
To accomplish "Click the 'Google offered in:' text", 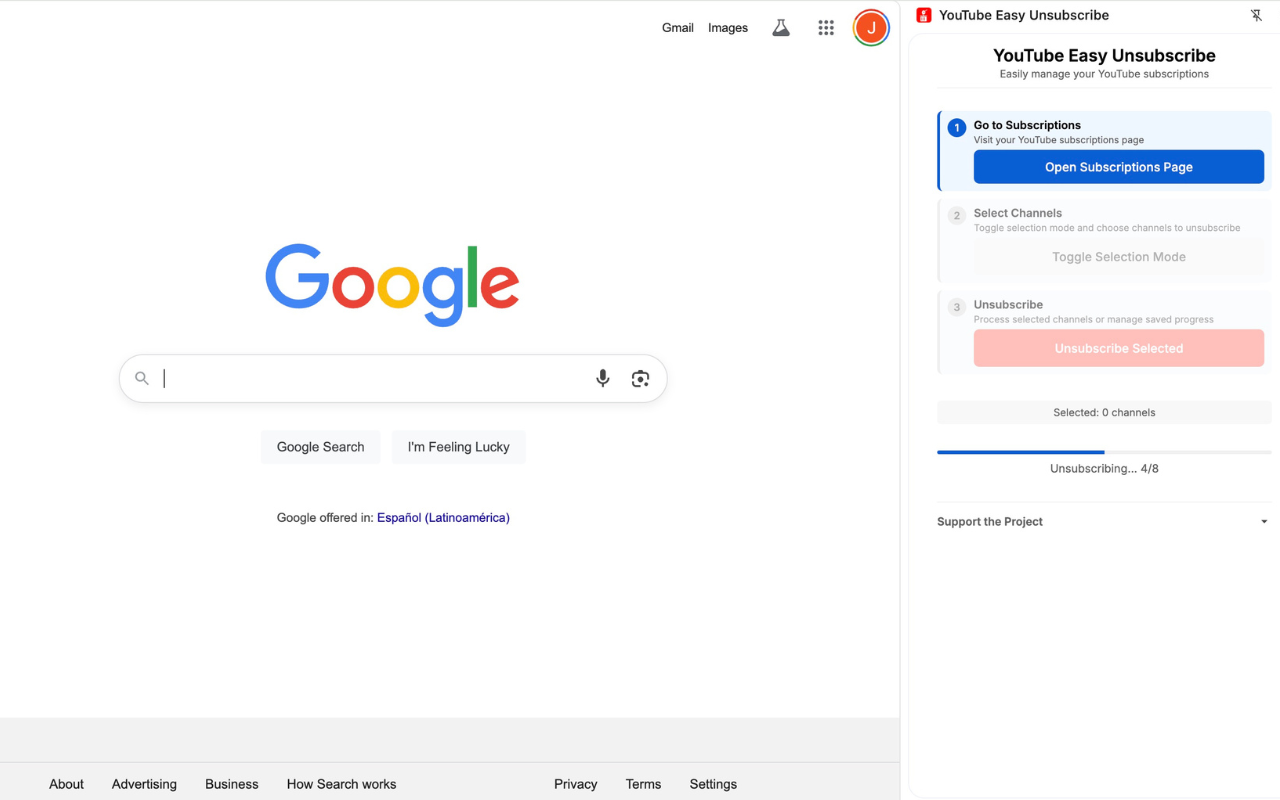I will 325,518.
